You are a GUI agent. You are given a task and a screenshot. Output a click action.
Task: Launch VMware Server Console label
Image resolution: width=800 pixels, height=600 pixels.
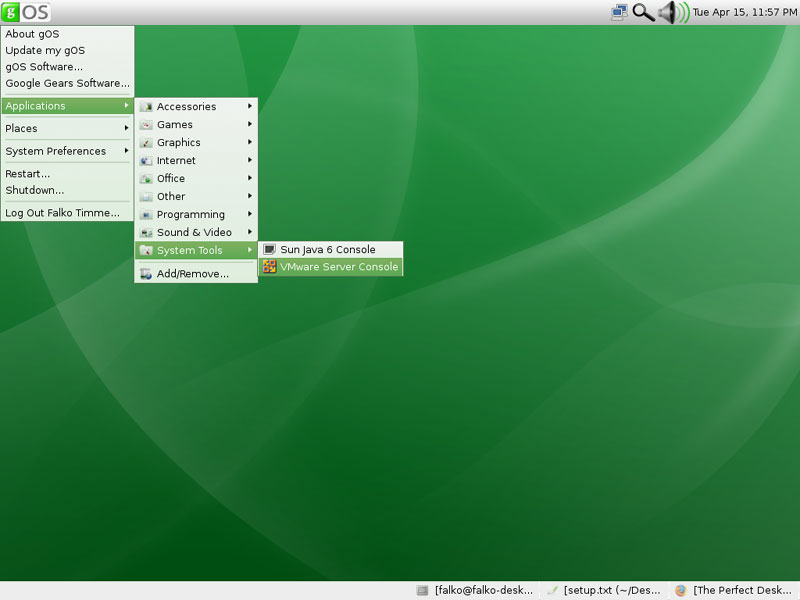[x=339, y=267]
